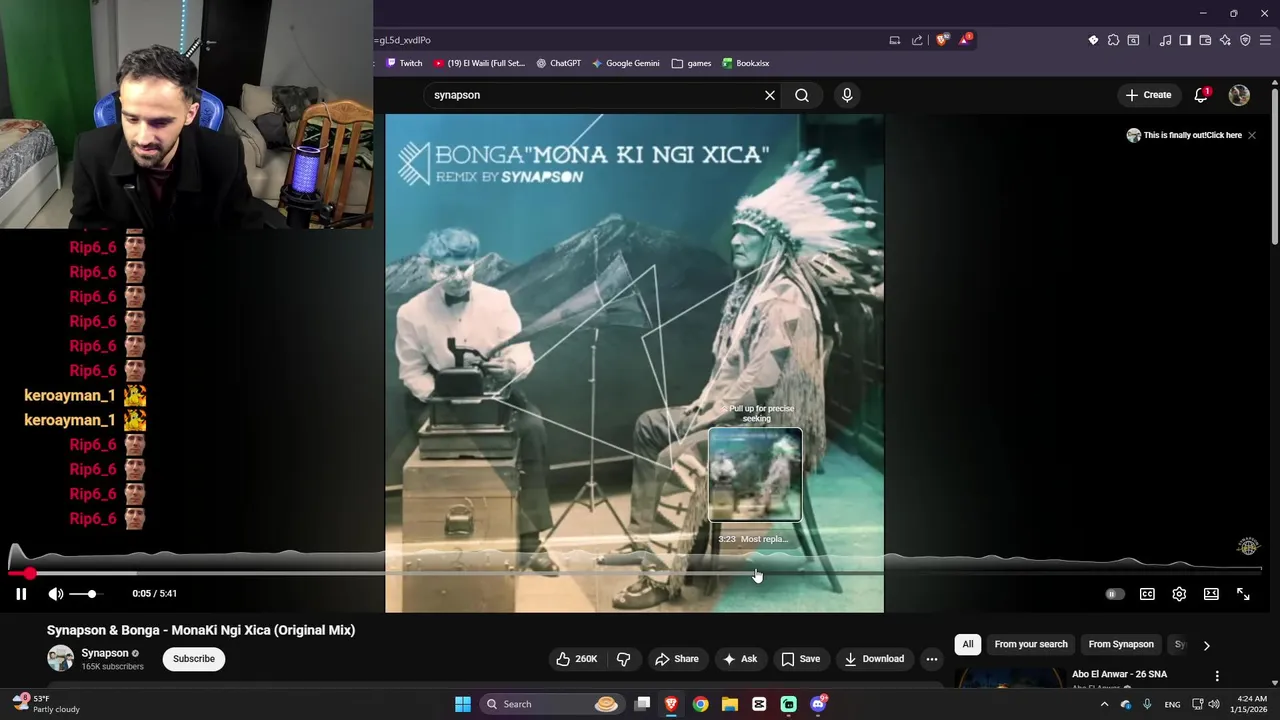
Task: Enter fullscreen mode
Action: tap(1243, 594)
